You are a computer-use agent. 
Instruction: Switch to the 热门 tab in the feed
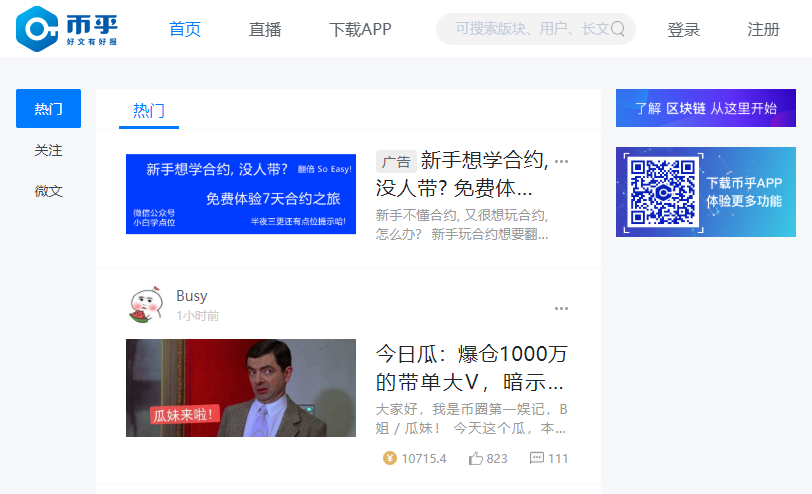[149, 110]
